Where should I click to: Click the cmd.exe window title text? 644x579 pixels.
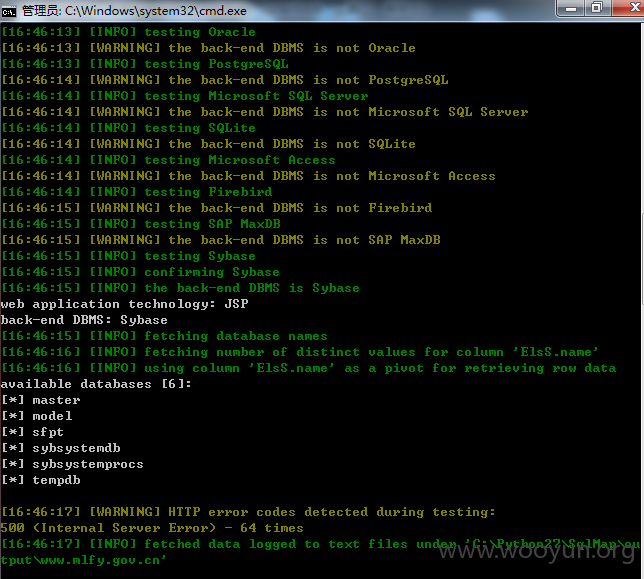(134, 11)
